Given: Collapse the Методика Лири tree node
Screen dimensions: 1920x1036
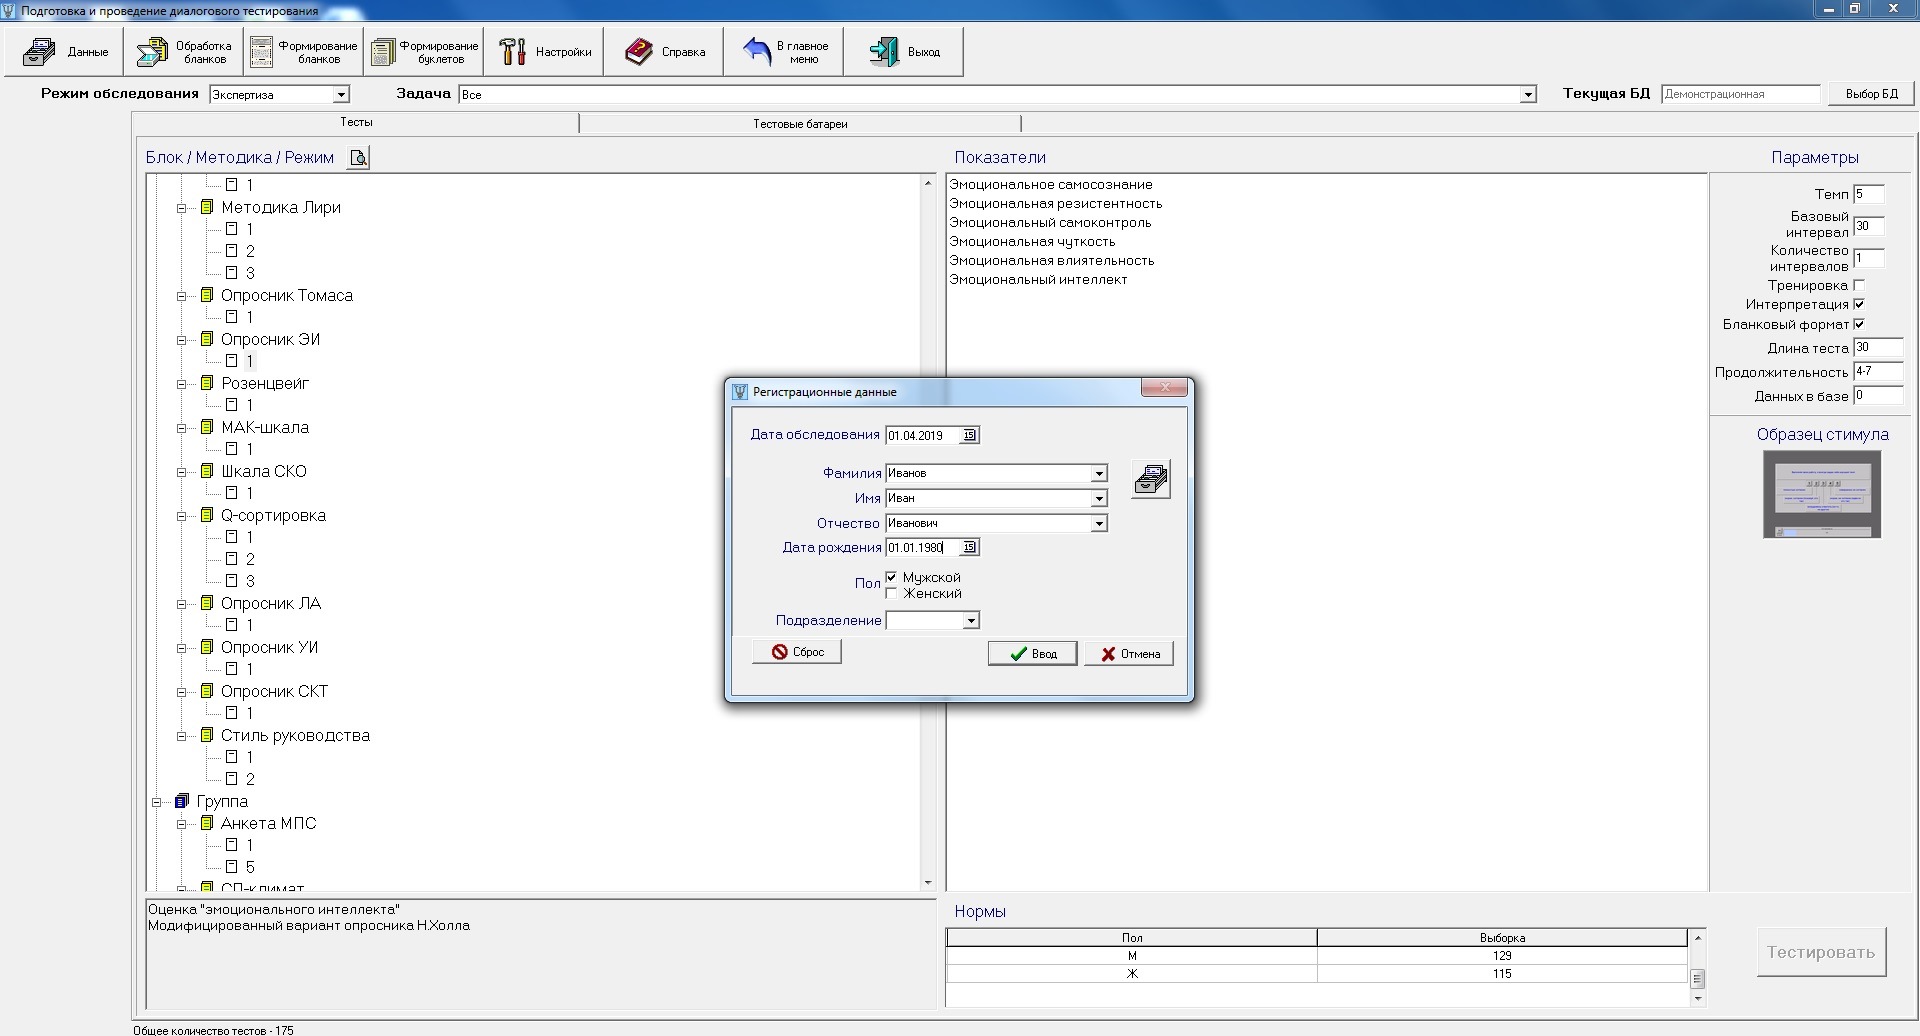Looking at the screenshot, I should (182, 208).
